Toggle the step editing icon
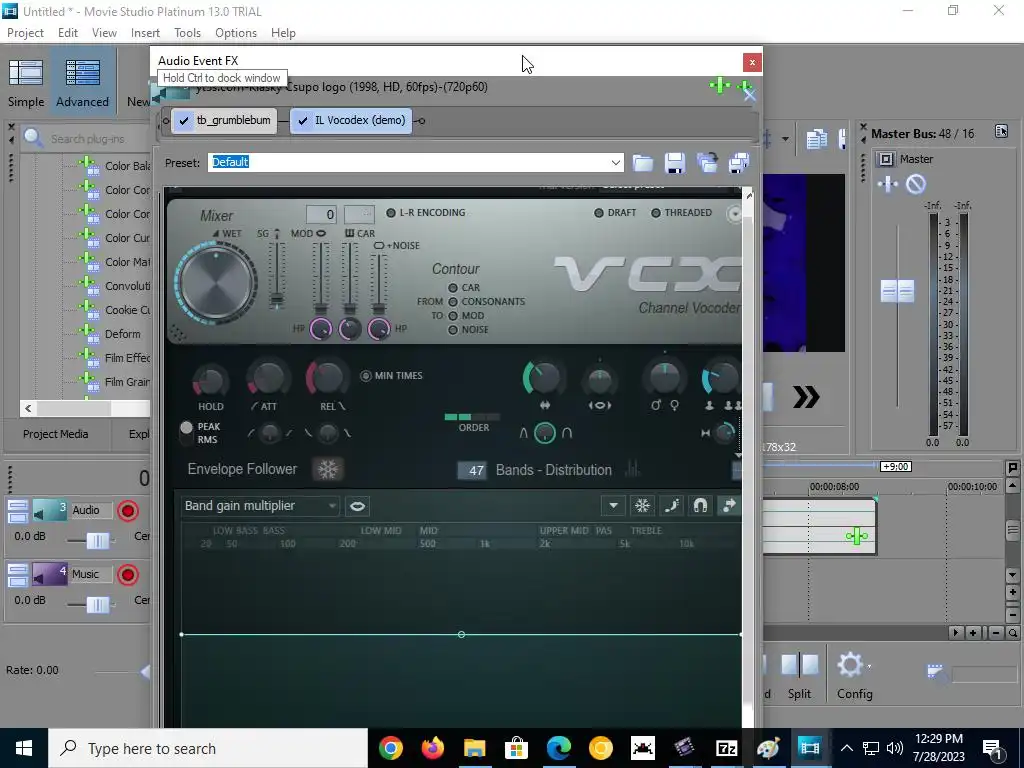 point(671,505)
